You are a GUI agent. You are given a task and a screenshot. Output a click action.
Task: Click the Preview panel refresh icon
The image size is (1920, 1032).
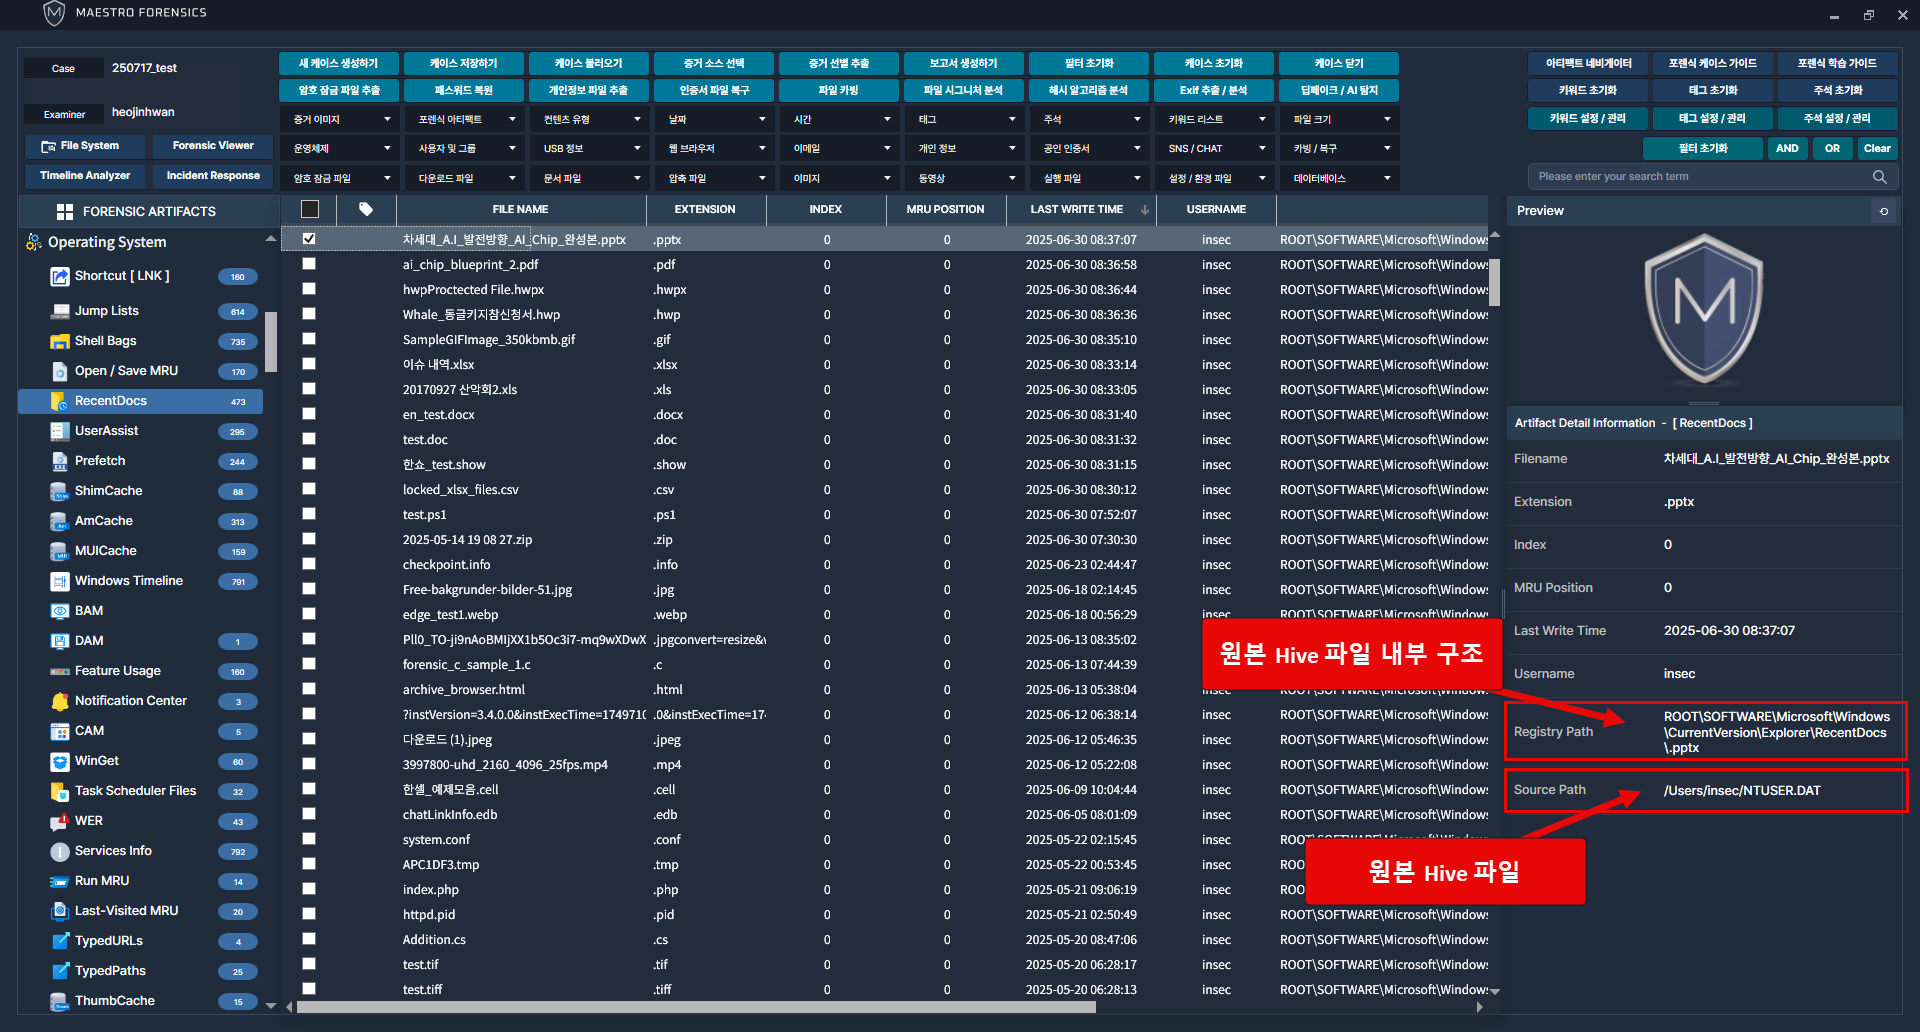tap(1884, 211)
